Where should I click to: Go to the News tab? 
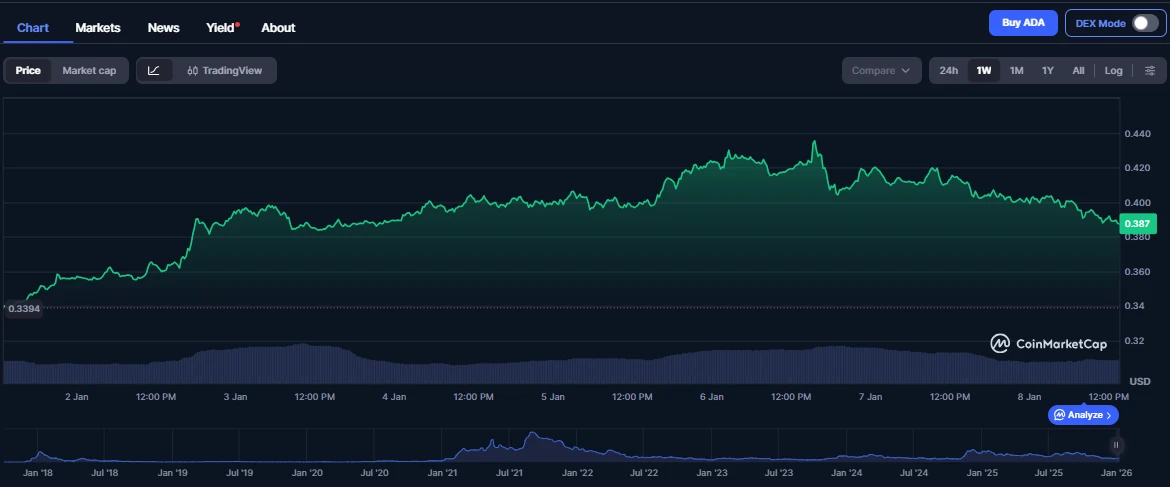coord(163,27)
